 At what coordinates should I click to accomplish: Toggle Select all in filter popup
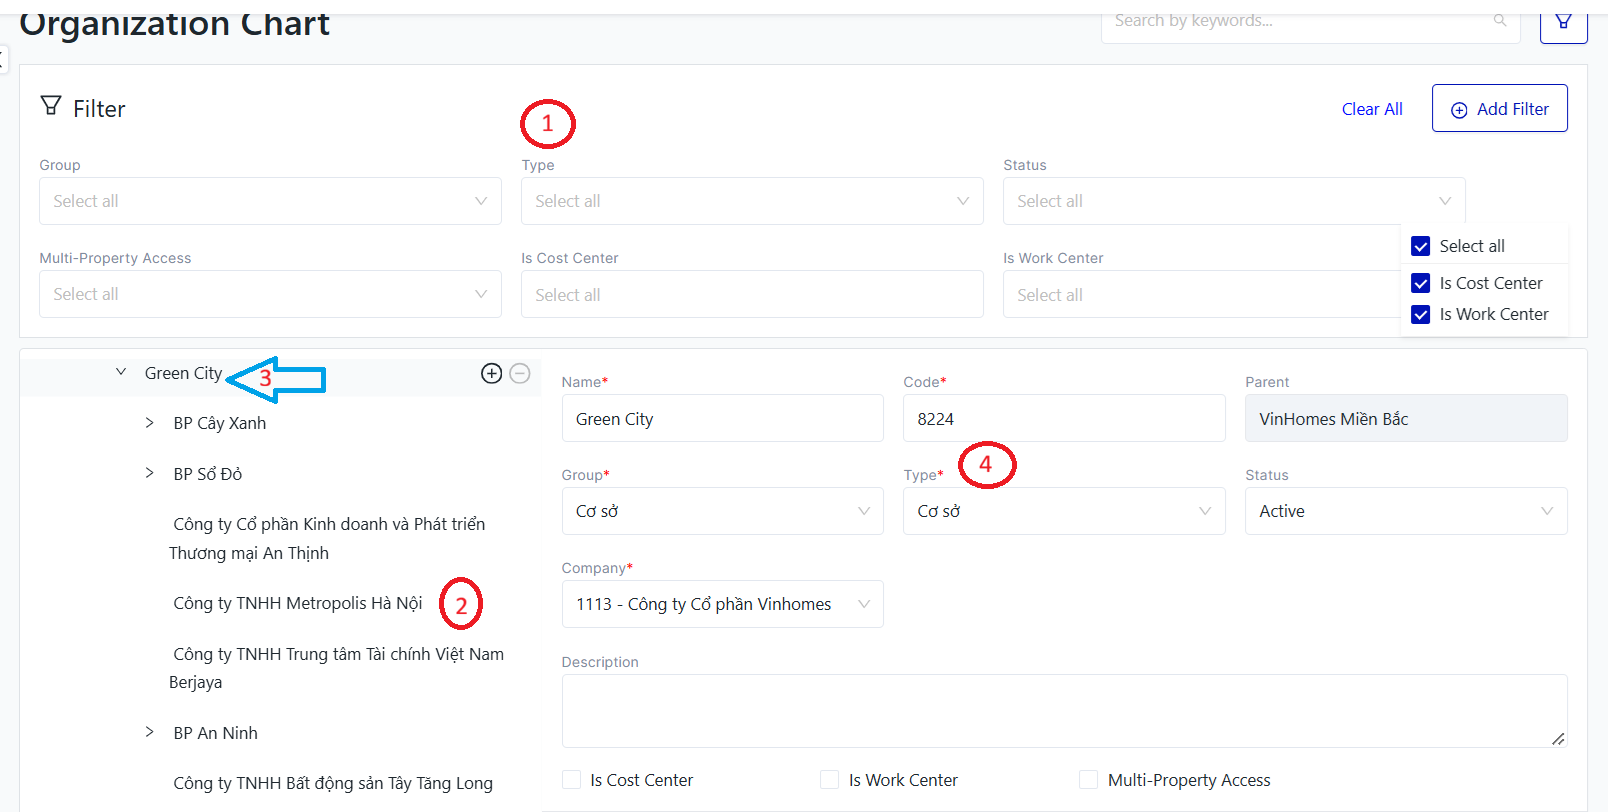pyautogui.click(x=1420, y=246)
